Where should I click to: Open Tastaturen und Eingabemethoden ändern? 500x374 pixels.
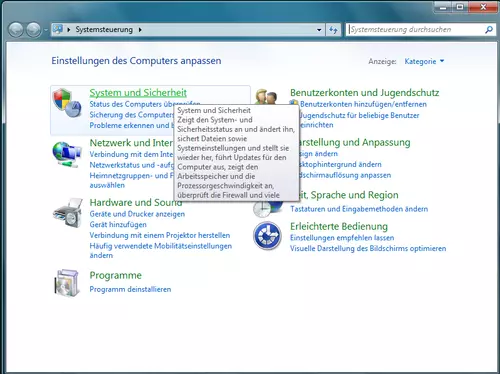[359, 209]
